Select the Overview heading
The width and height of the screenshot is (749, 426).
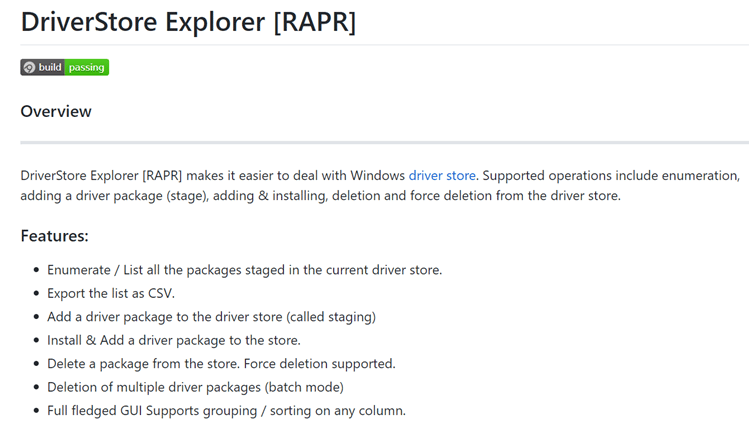[x=56, y=111]
